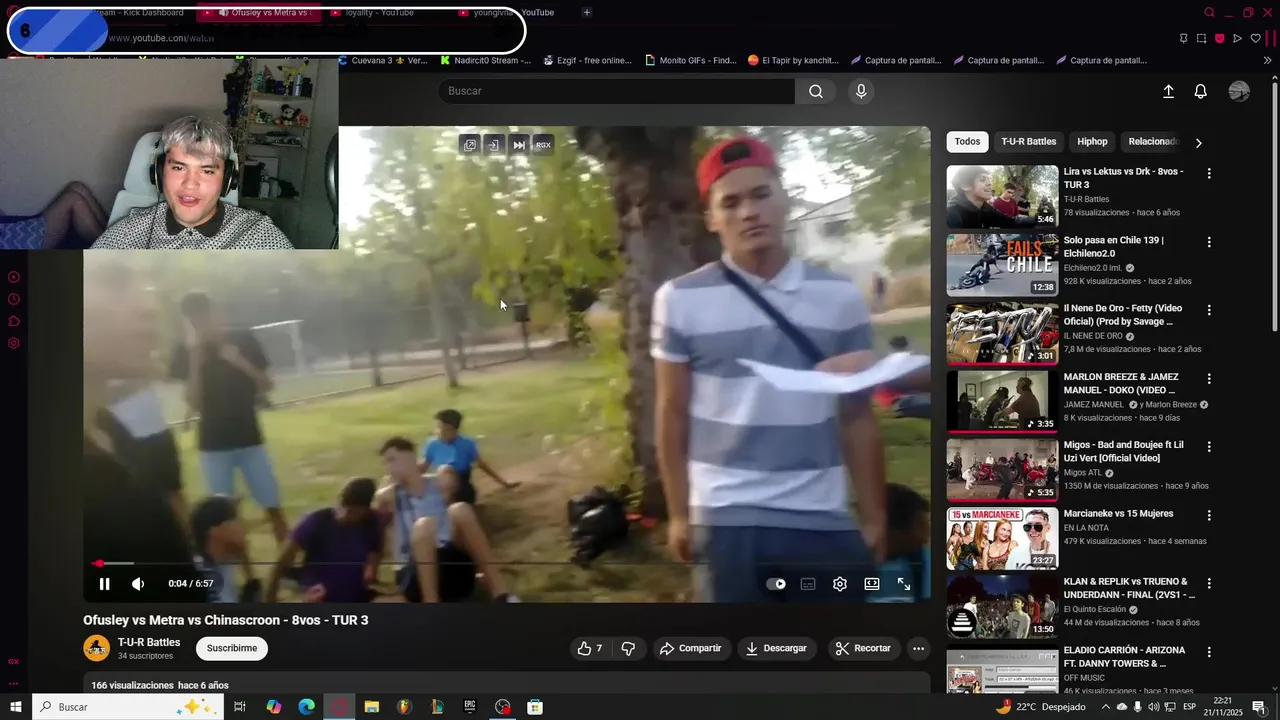Viewport: 1280px width, 720px height.
Task: Click the Descargar download button
Action: click(x=776, y=648)
